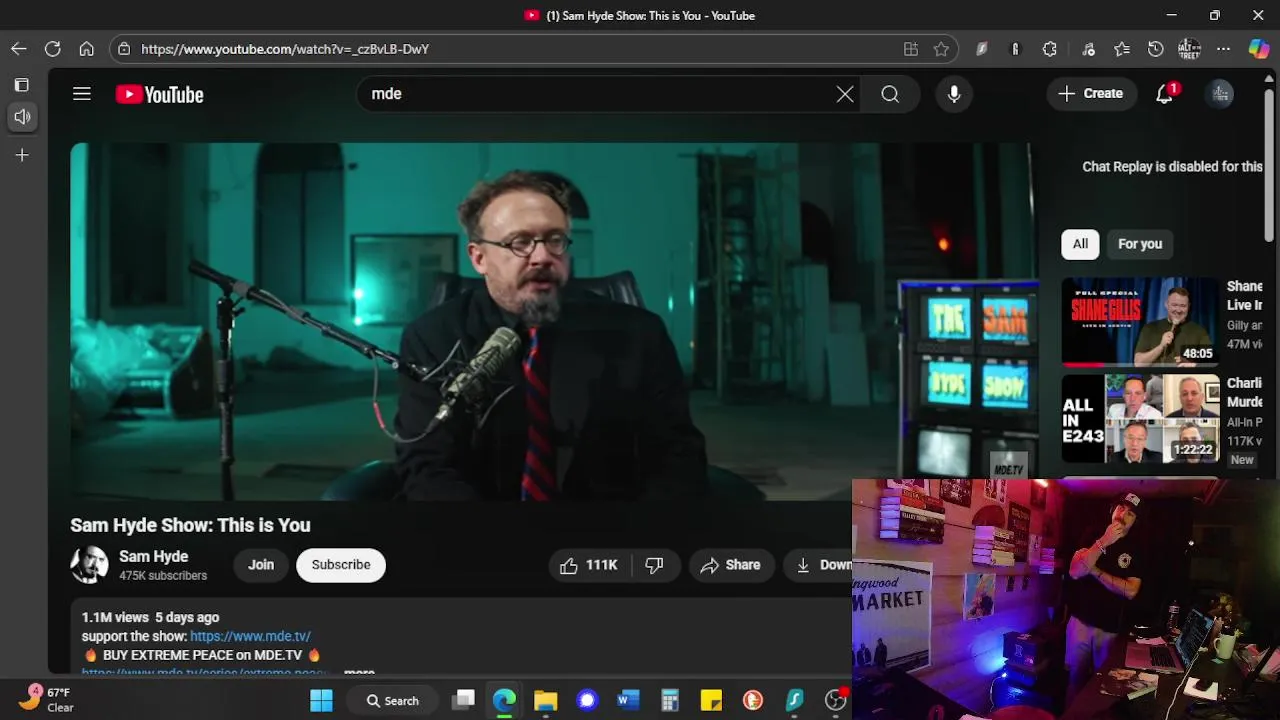The image size is (1280, 720).
Task: Add new tab with plus icon
Action: click(x=22, y=155)
